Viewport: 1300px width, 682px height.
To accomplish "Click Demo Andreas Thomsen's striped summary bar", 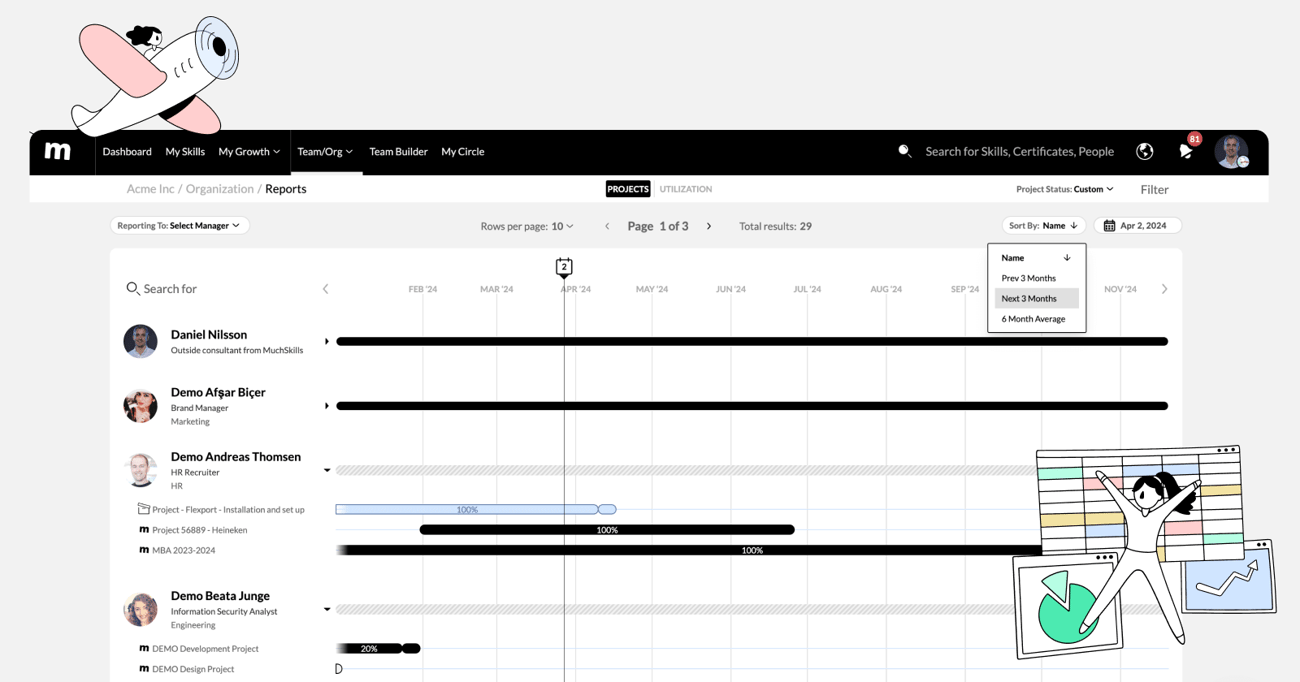I will (x=686, y=470).
